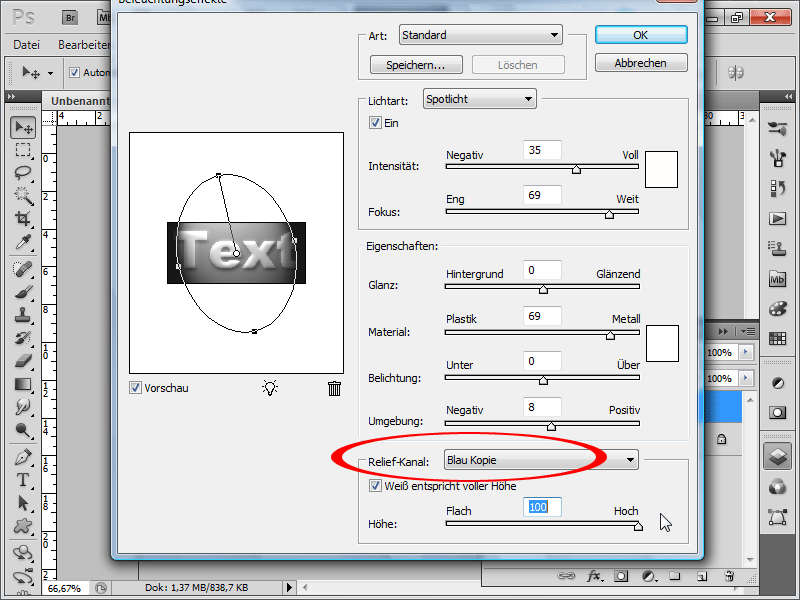Image resolution: width=800 pixels, height=600 pixels.
Task: Select the Healing Brush tool
Action: (x=23, y=269)
